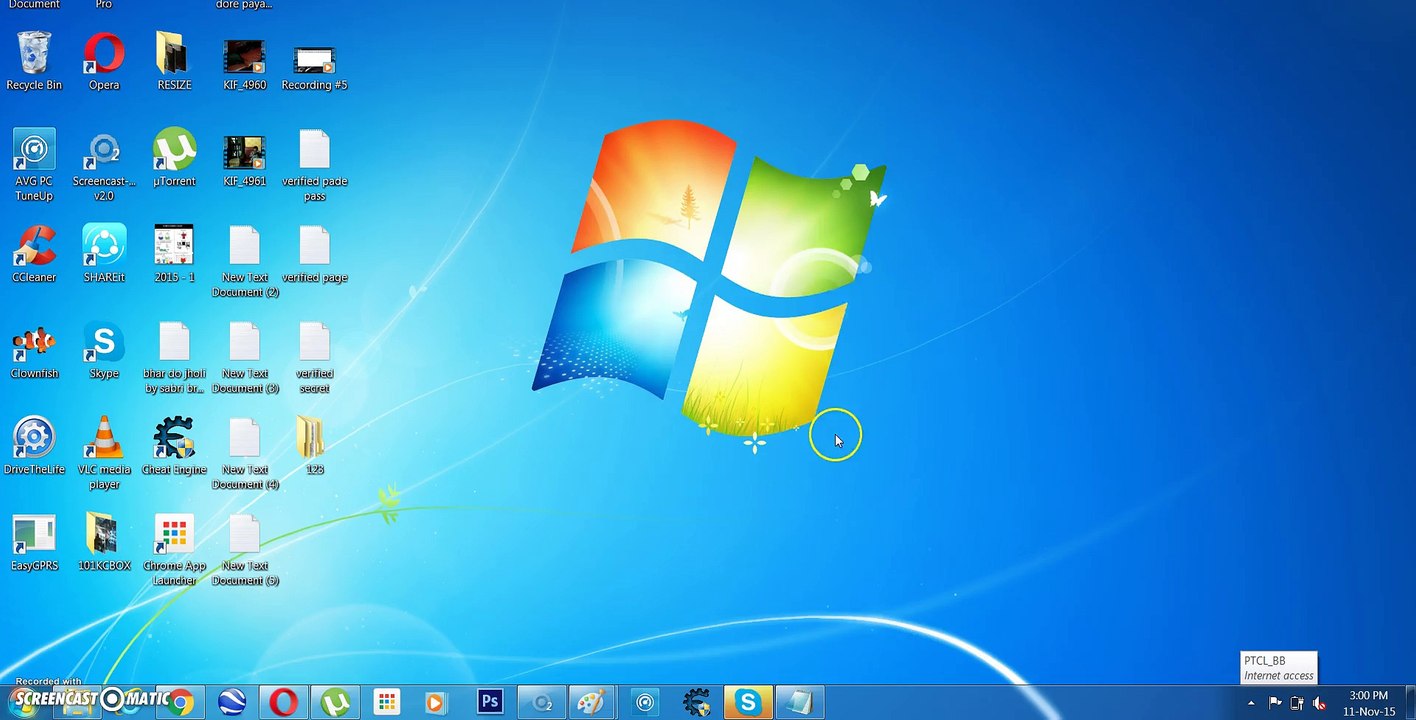Select the Skype desktop shortcut

point(104,349)
